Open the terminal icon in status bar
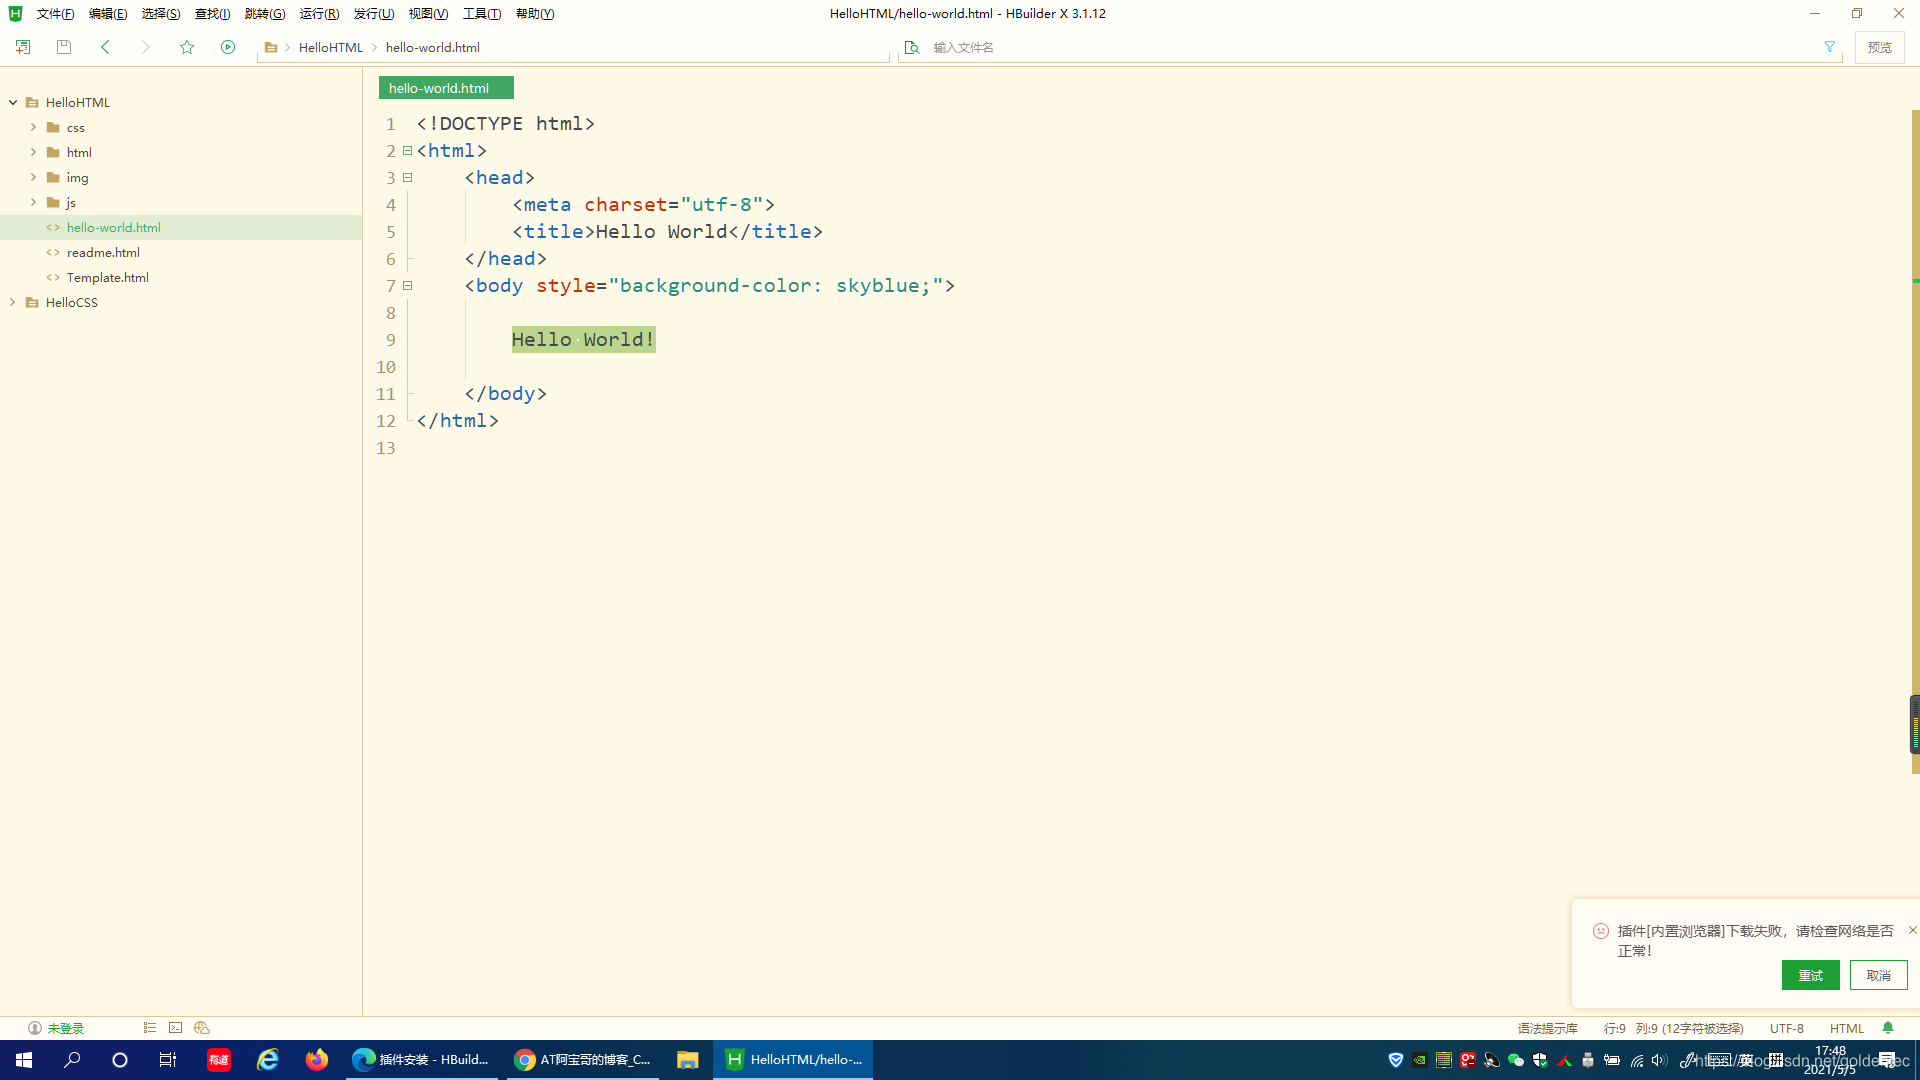 point(176,1028)
